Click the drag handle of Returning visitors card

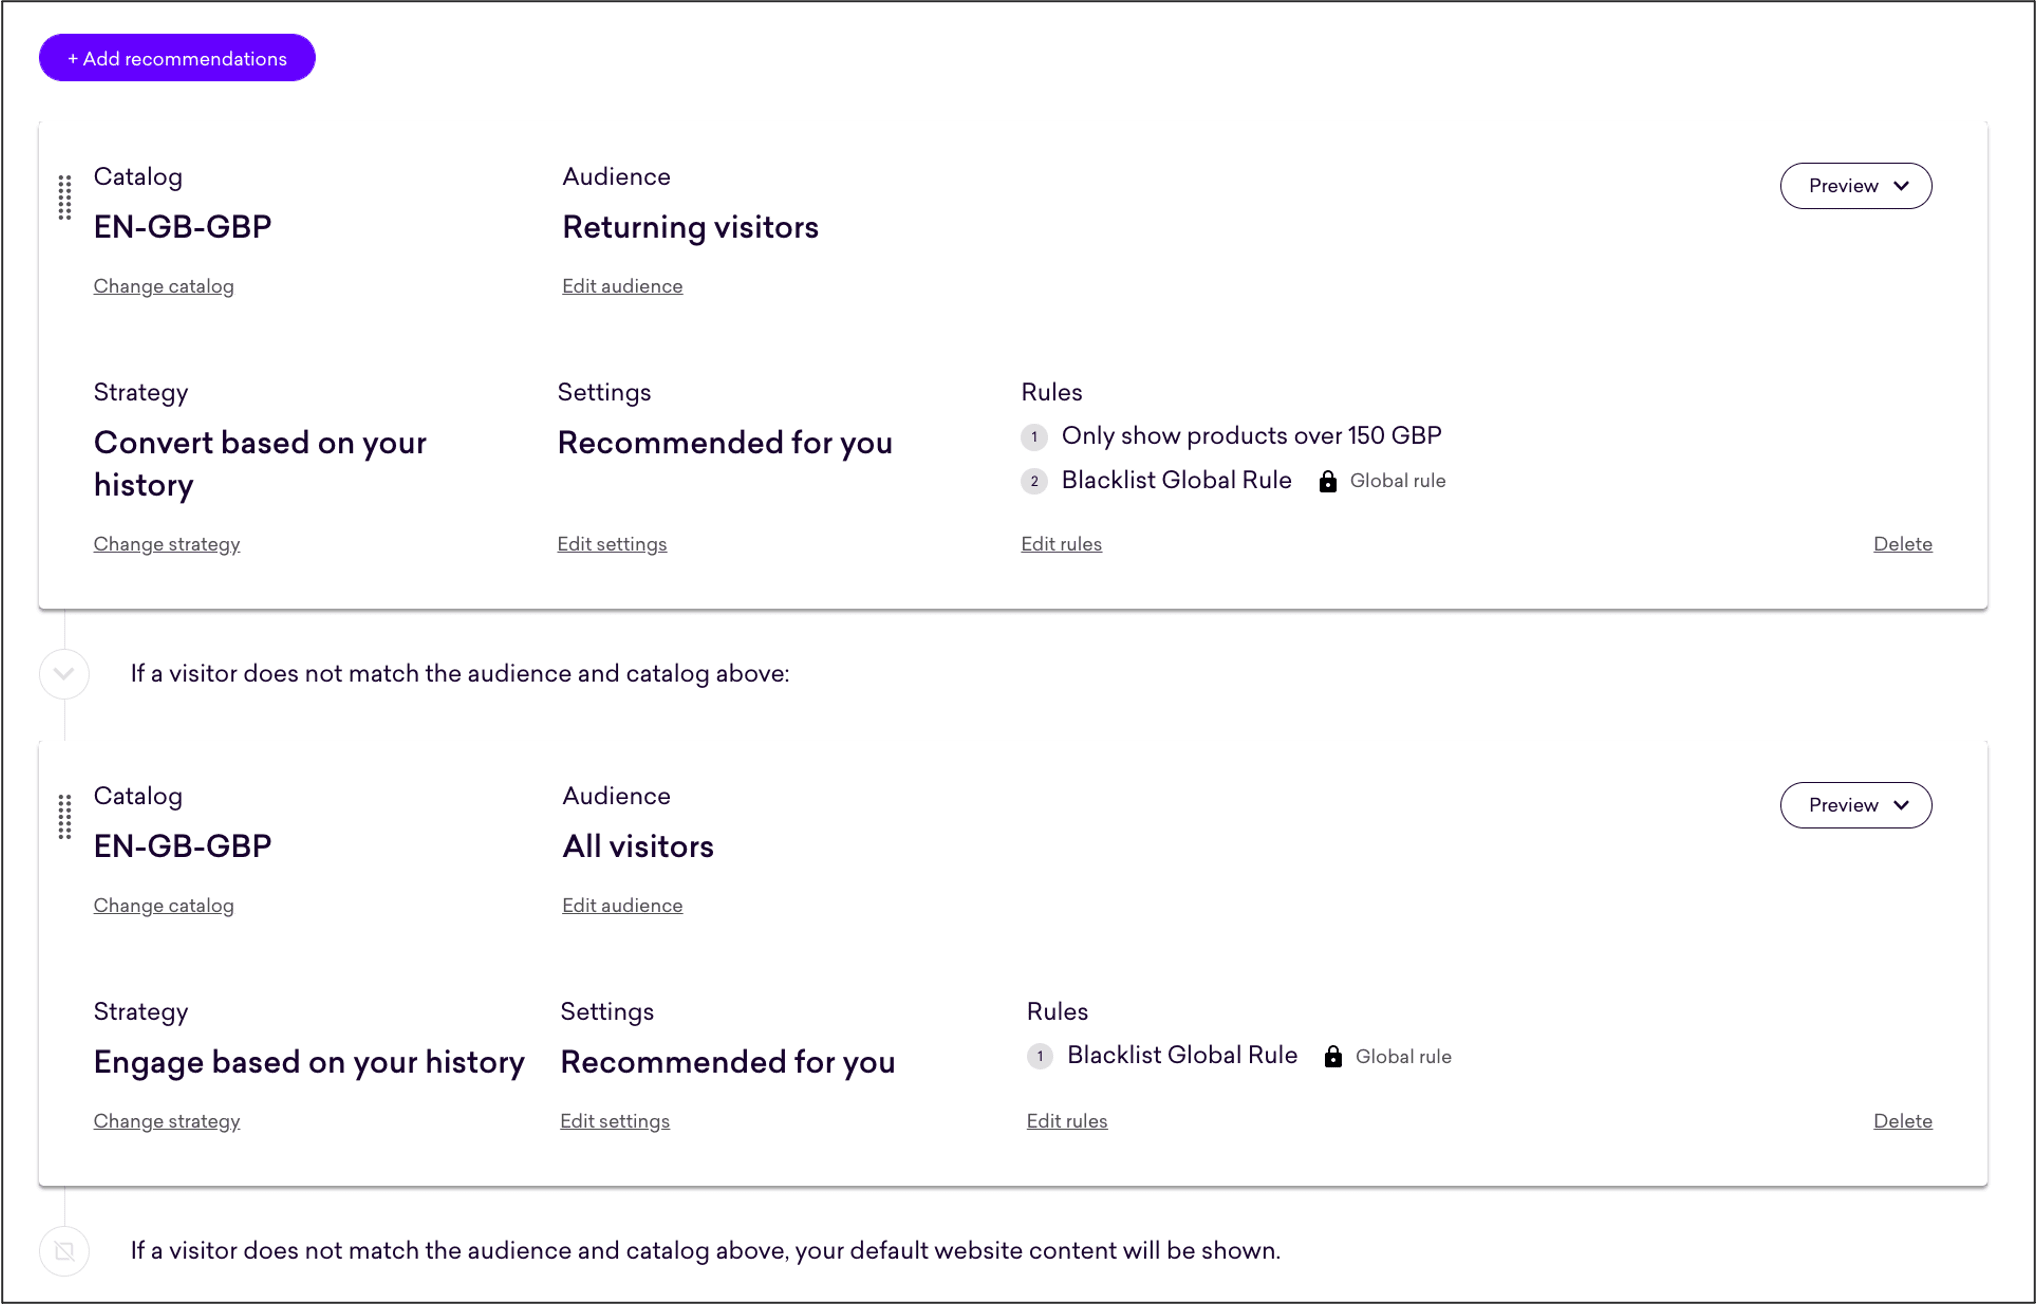tap(65, 197)
